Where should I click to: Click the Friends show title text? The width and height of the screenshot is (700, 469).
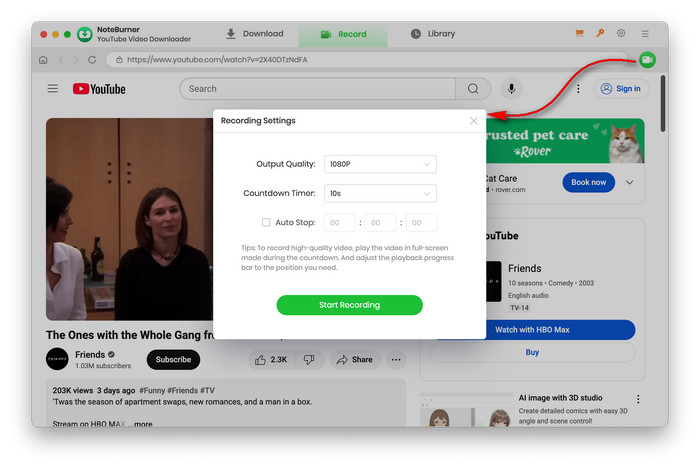click(x=525, y=268)
